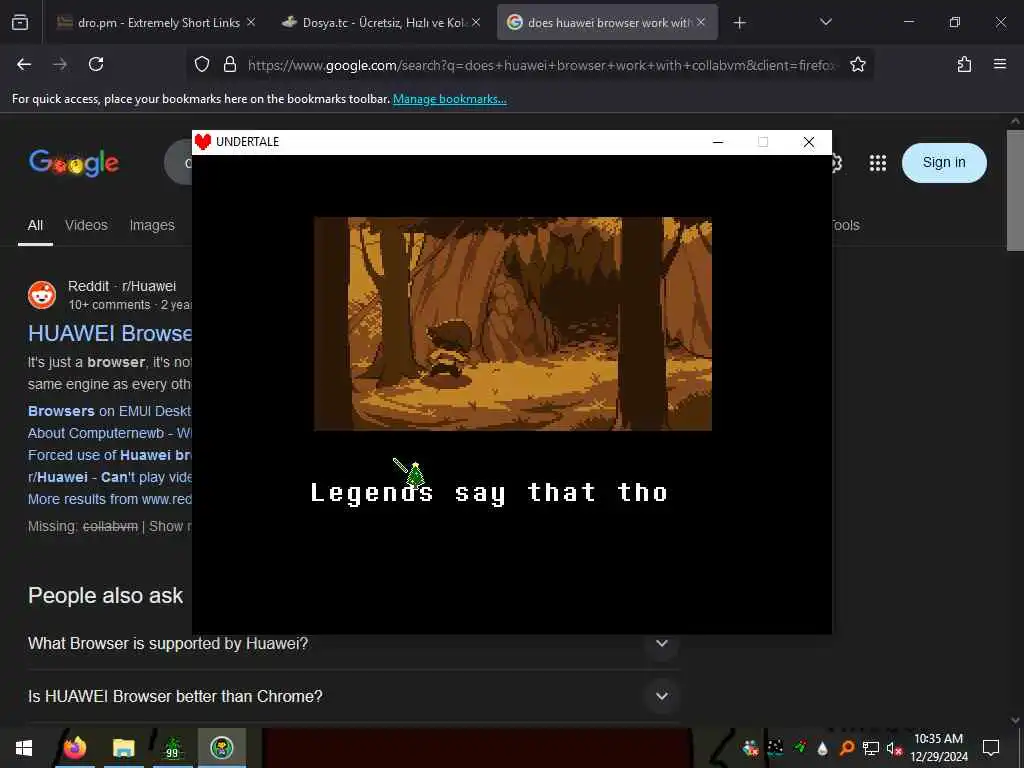Open Firefox hamburger application menu
This screenshot has height=768, width=1024.
(x=1000, y=64)
